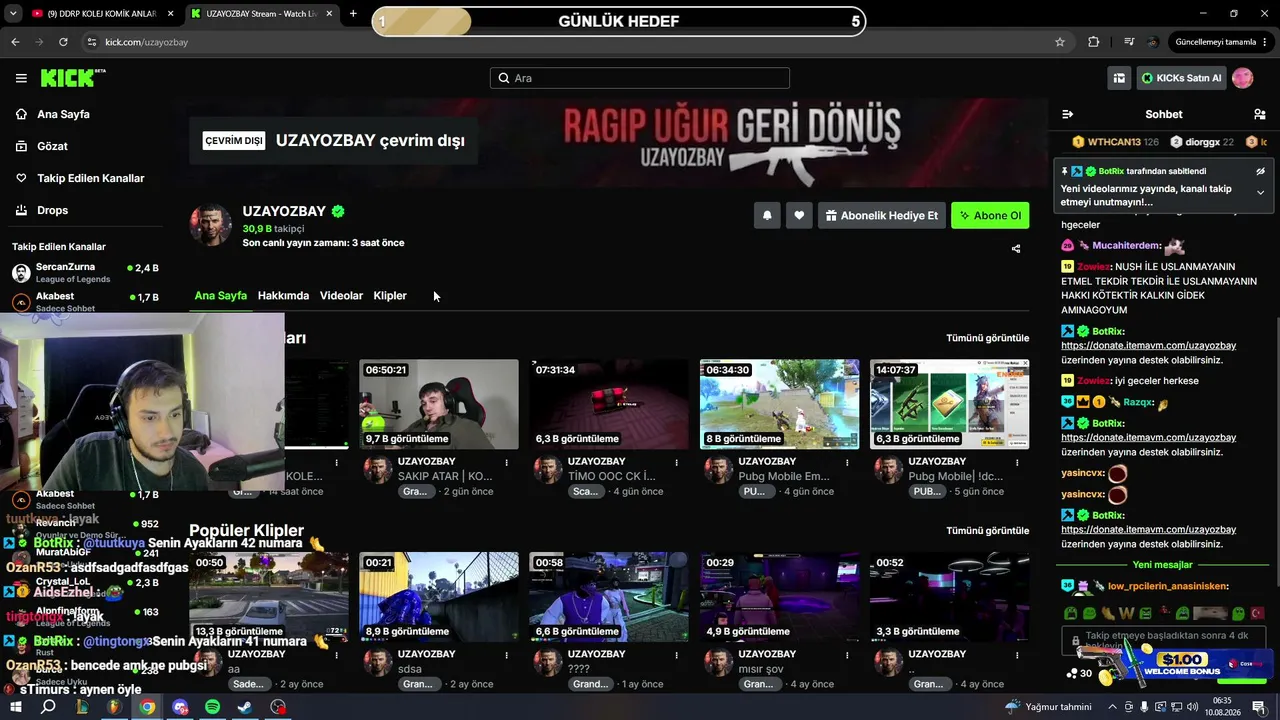Open Windows taskbar search

pos(48,707)
